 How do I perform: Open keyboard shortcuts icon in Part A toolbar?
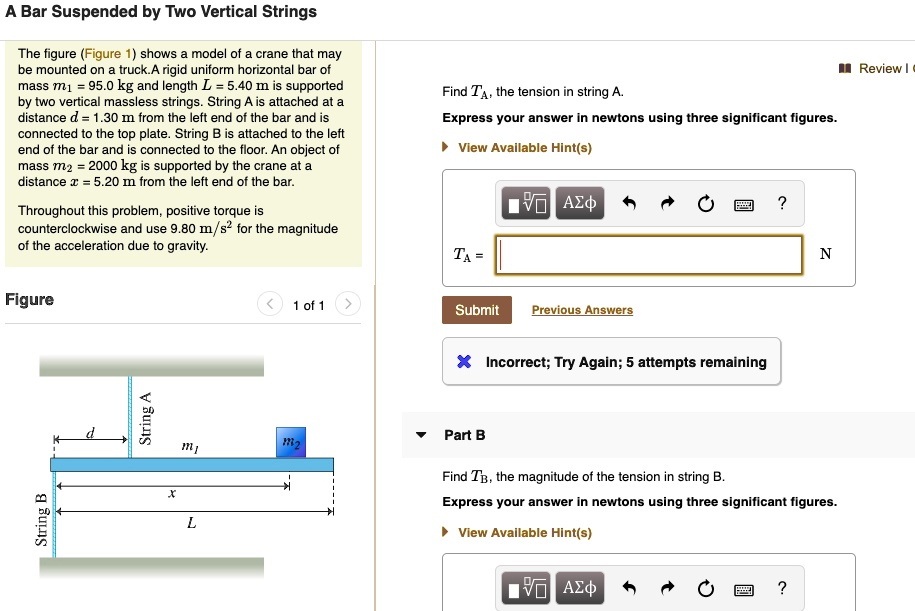(743, 205)
